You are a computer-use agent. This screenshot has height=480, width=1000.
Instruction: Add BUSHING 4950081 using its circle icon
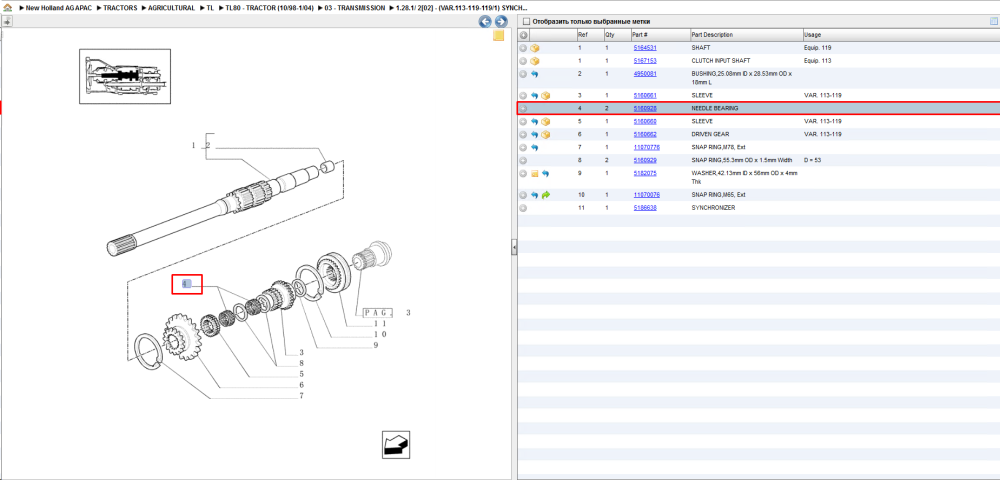click(523, 74)
